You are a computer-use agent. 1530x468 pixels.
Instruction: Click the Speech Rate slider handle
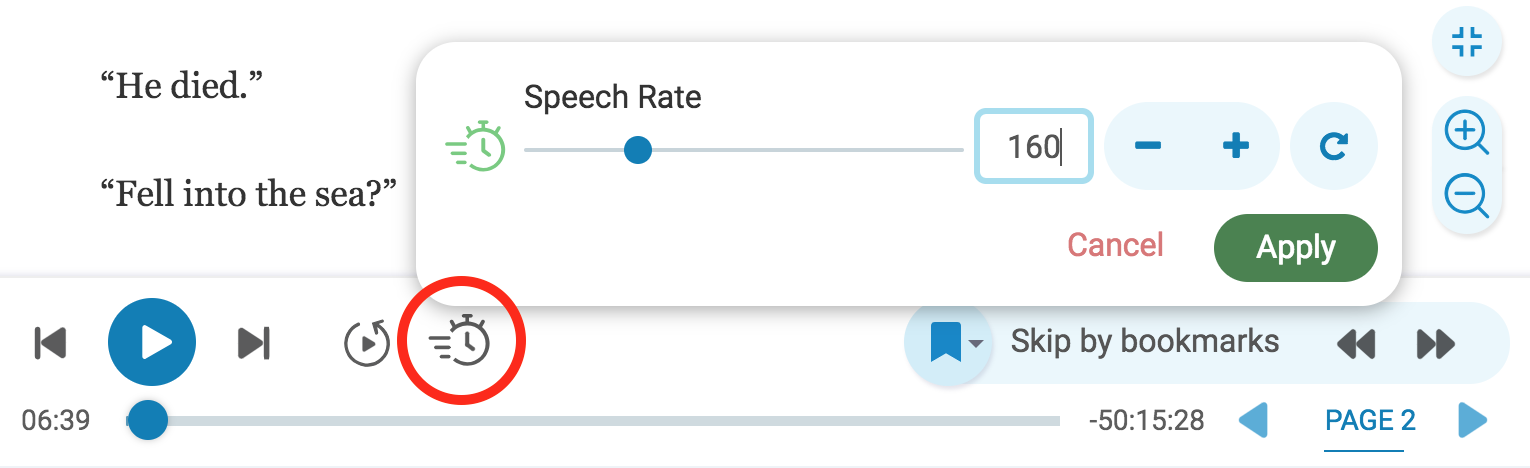(x=638, y=150)
